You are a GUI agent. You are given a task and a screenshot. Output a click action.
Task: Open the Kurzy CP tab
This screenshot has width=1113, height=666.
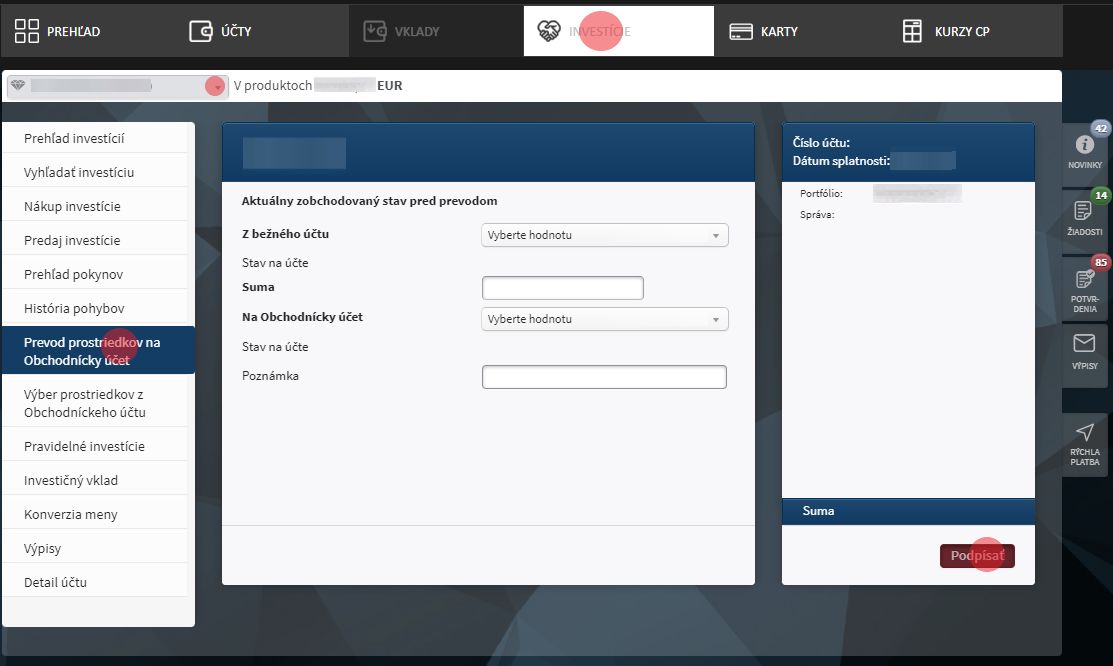946,31
